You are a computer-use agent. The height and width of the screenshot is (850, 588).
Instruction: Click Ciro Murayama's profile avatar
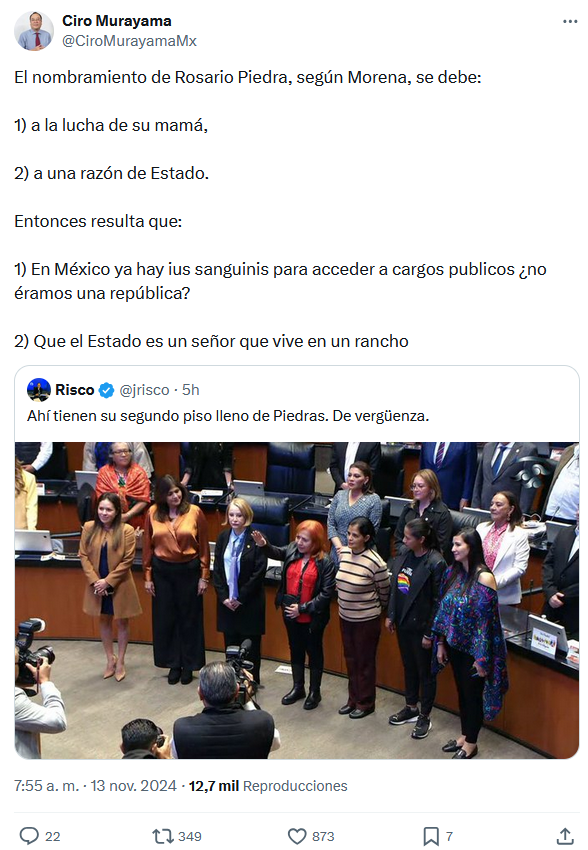(34, 31)
